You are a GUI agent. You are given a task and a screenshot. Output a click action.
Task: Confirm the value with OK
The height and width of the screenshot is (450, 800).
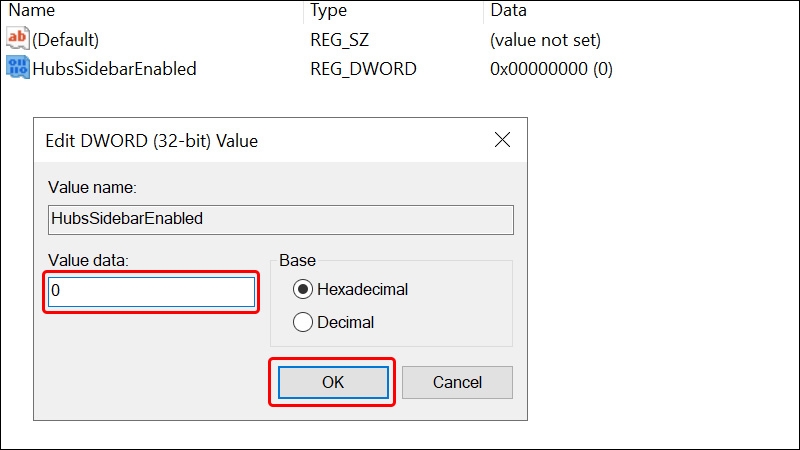(x=333, y=382)
